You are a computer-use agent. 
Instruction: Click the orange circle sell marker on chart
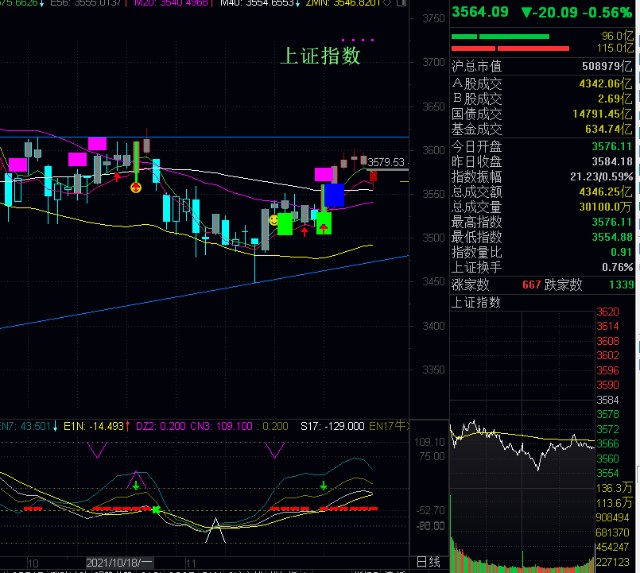[136, 188]
